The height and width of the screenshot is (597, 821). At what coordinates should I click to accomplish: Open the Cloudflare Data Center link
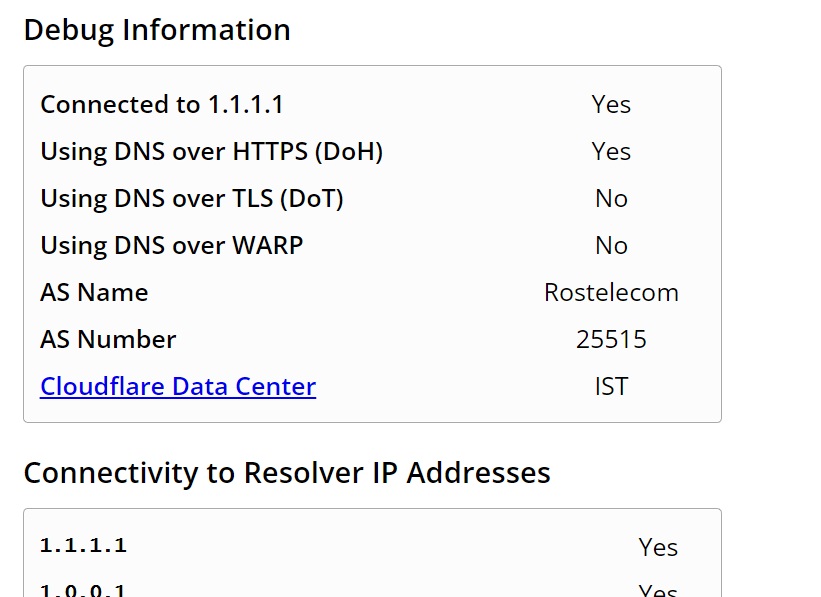tap(178, 386)
